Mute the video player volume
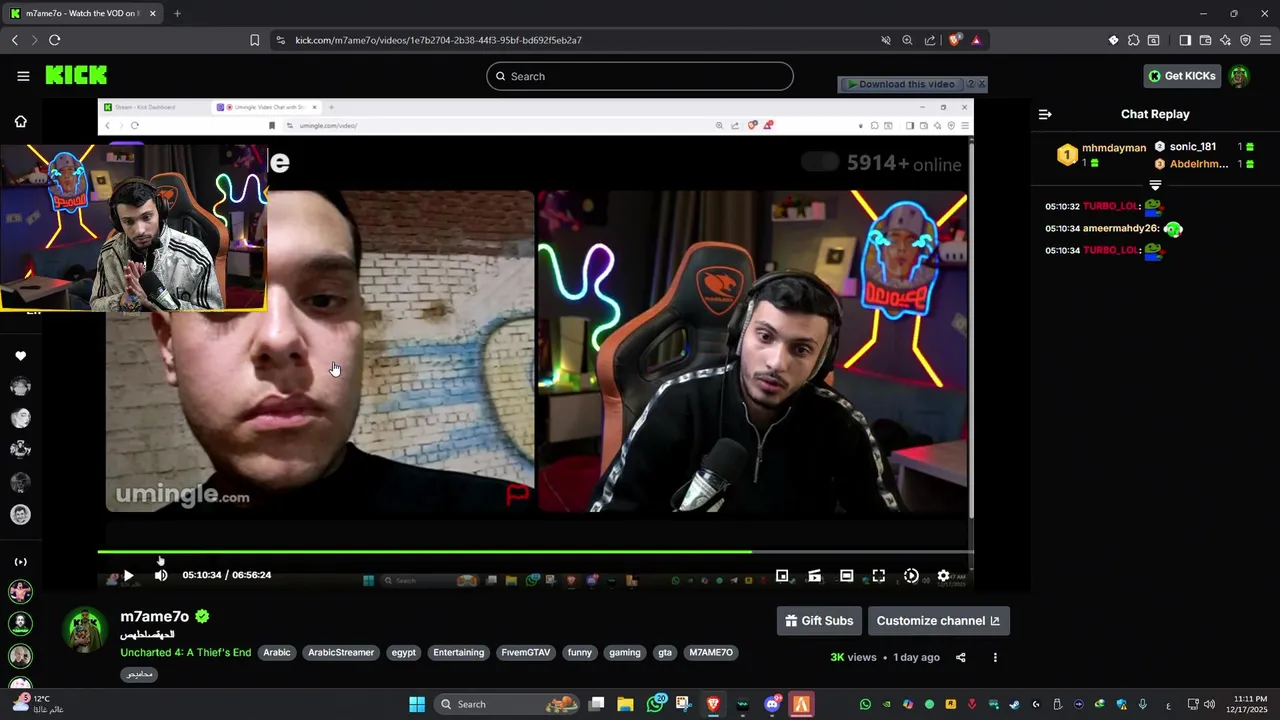The image size is (1280, 720). [x=161, y=575]
